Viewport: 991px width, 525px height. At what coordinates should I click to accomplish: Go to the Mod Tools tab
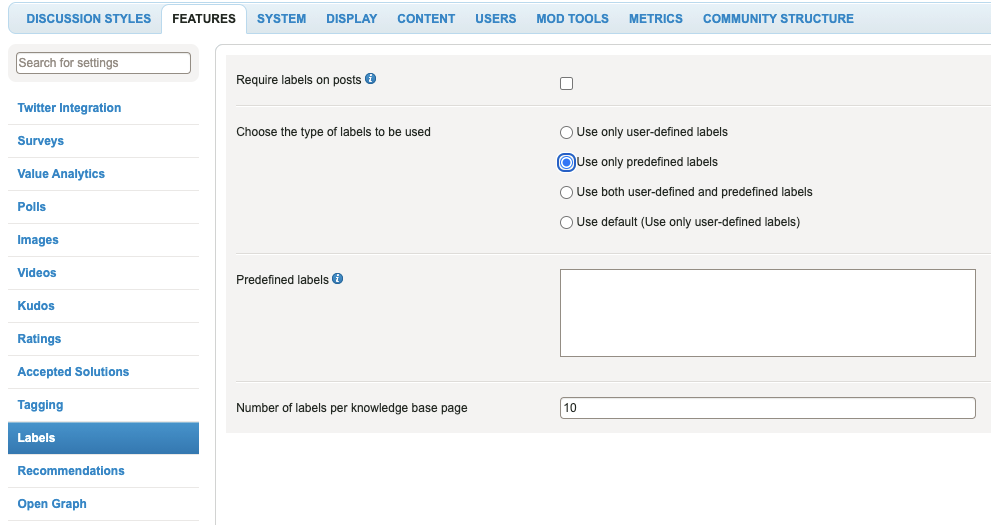[572, 19]
